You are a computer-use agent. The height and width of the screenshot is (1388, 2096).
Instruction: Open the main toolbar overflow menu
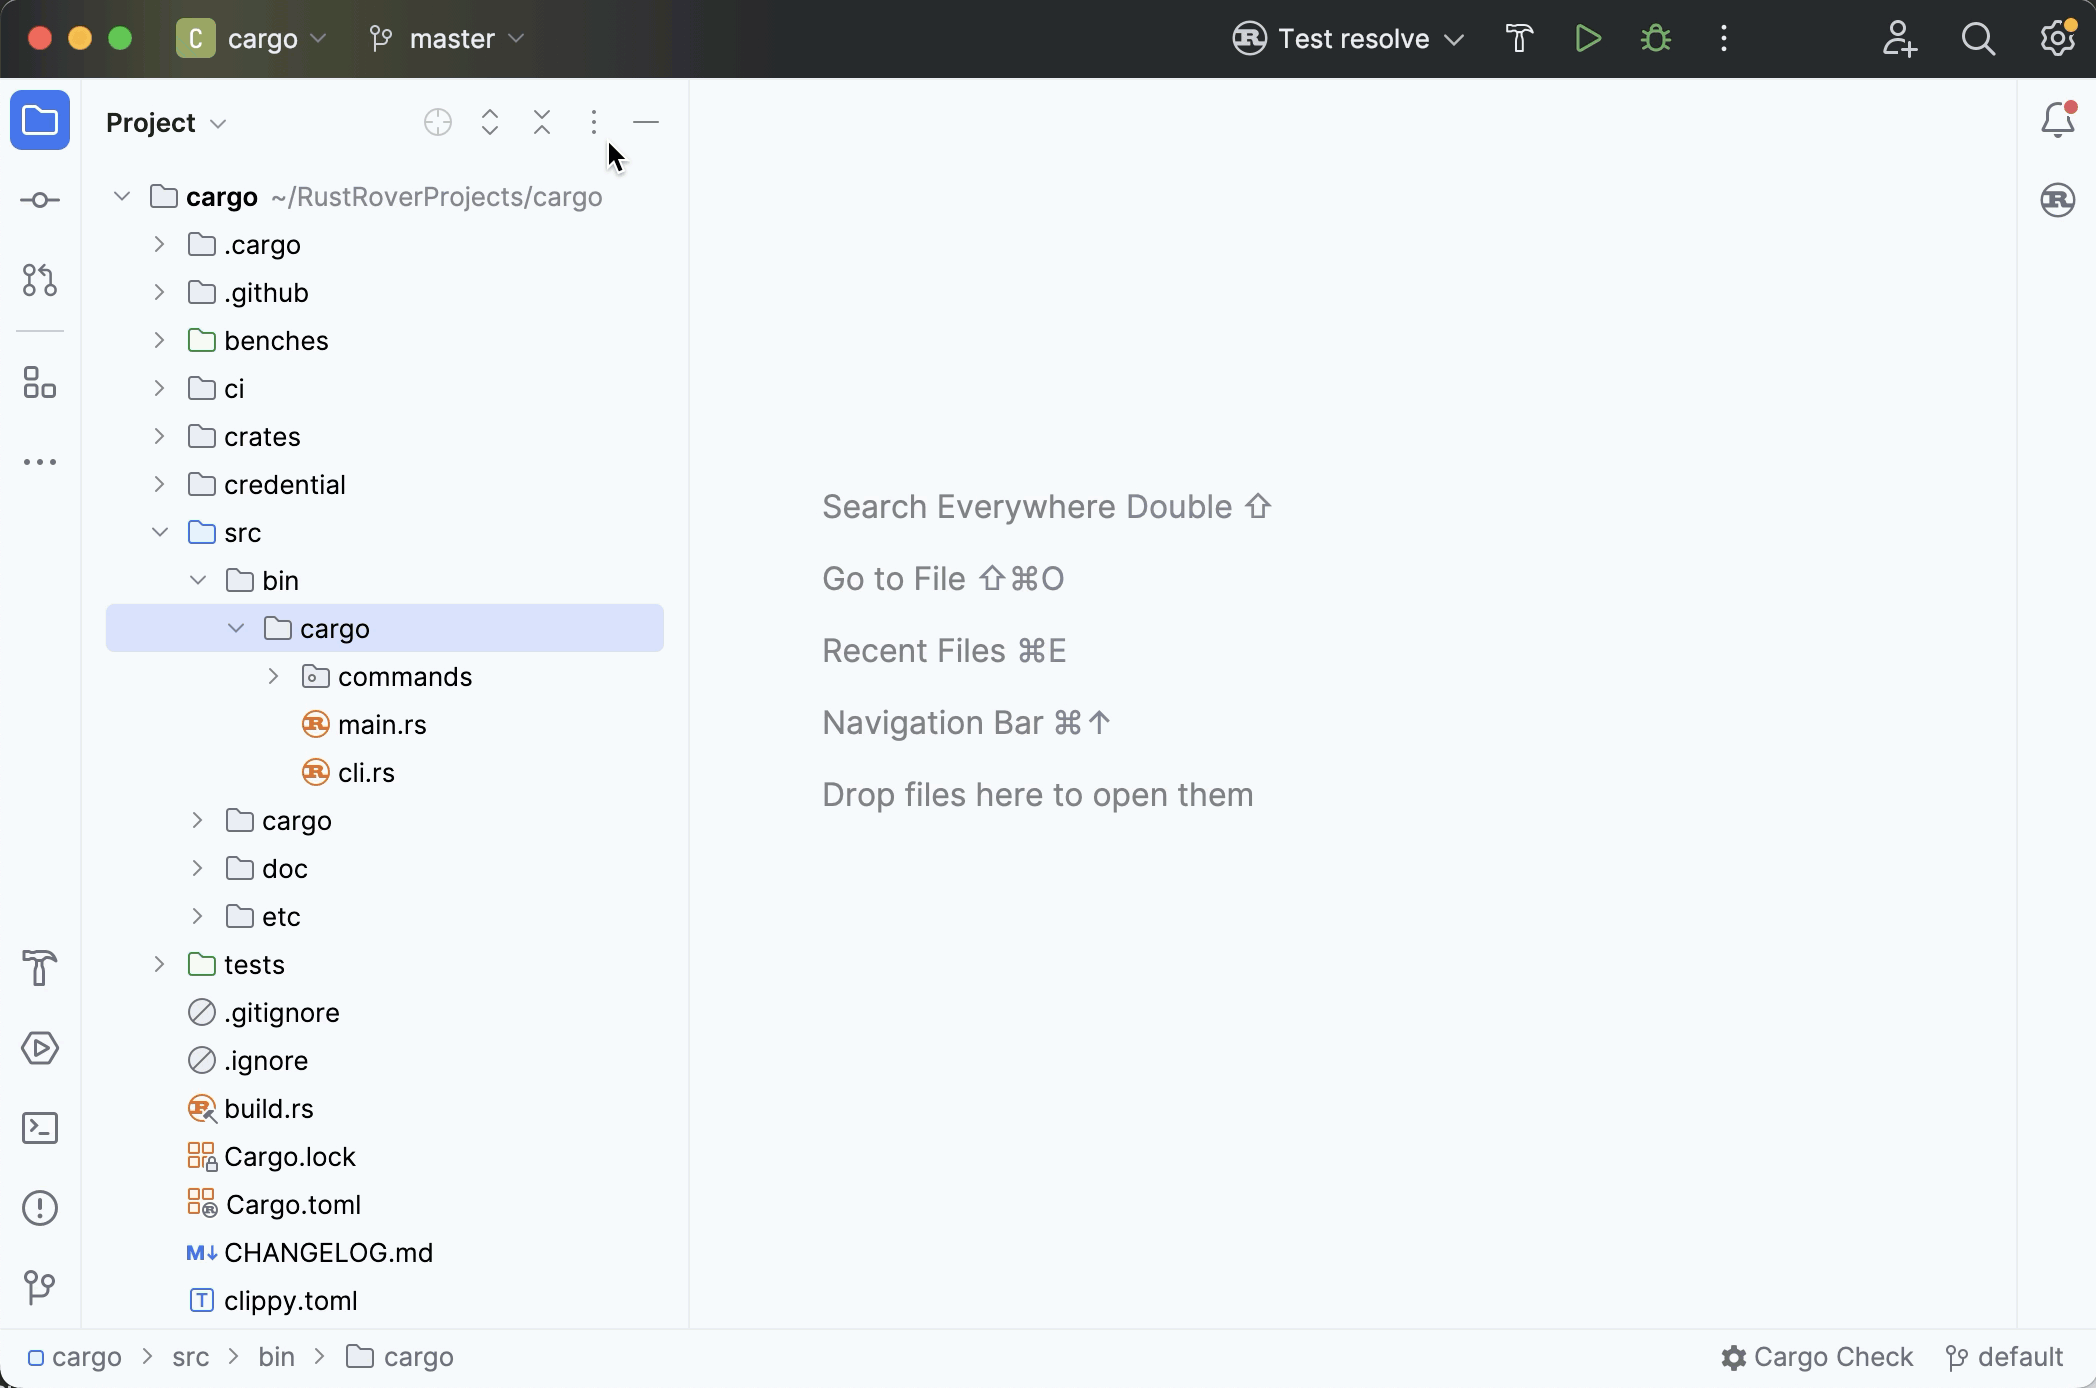[1724, 38]
